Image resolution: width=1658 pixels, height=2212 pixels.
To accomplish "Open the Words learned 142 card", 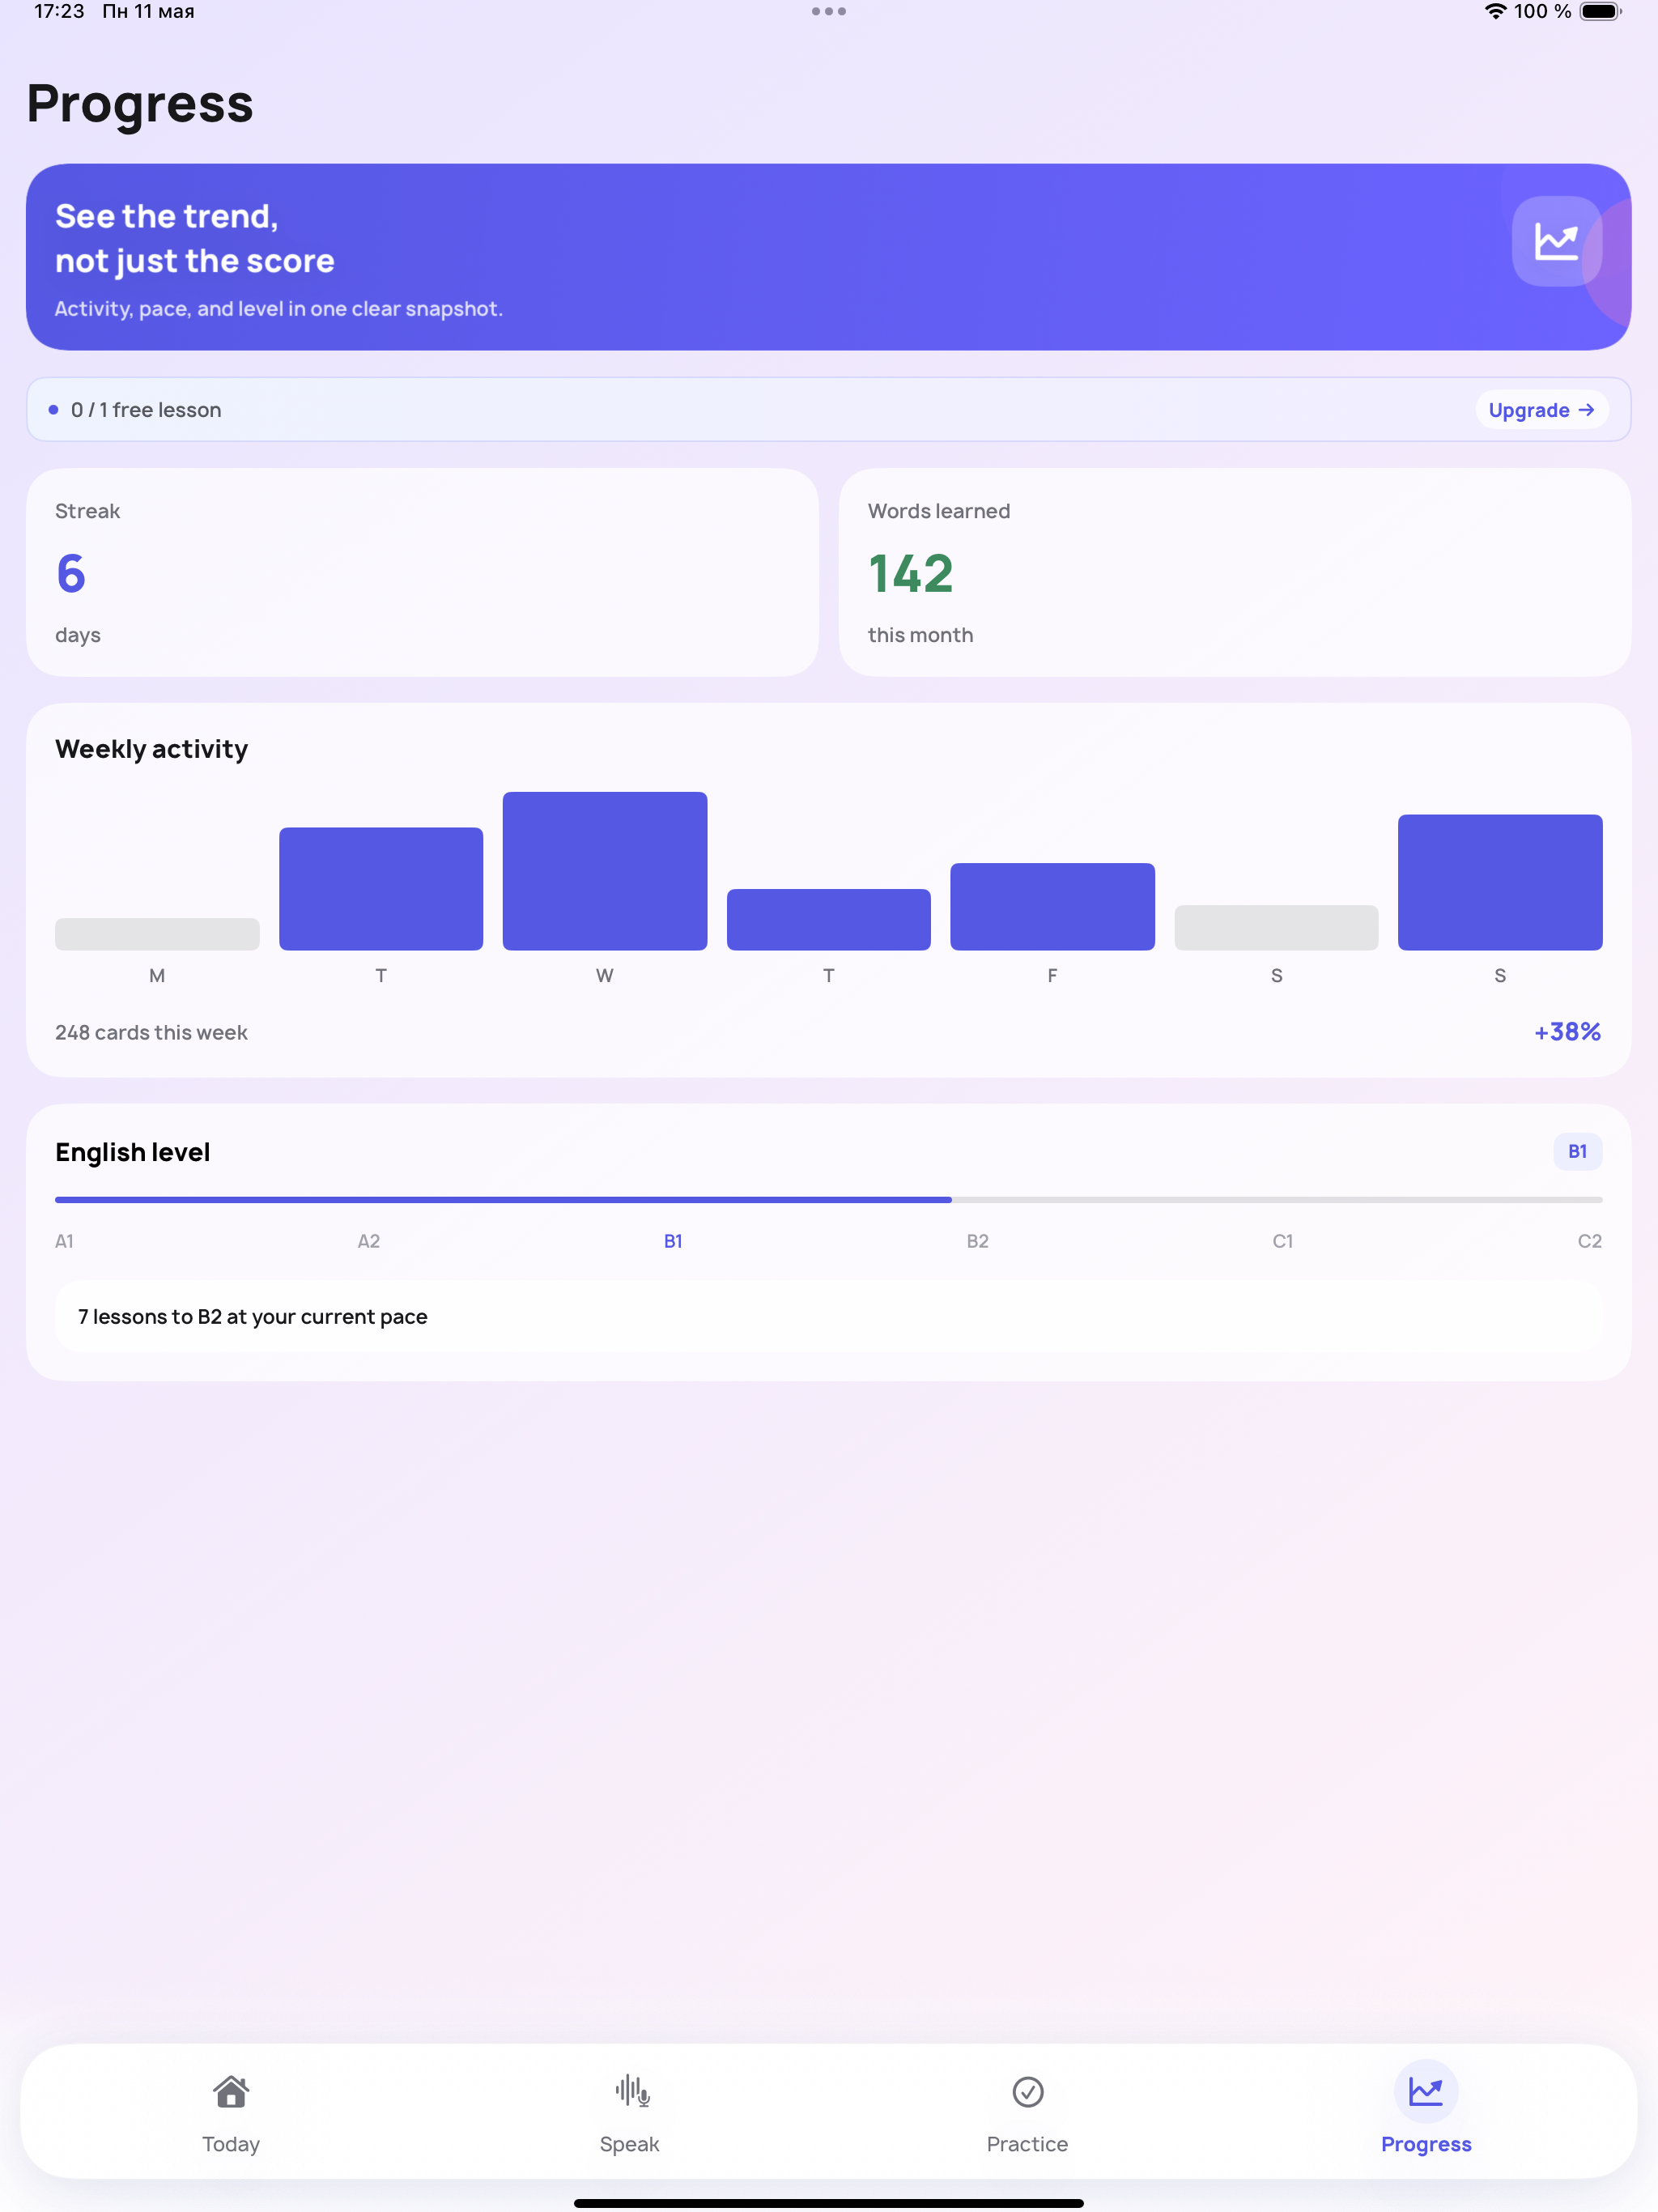I will pos(1235,572).
